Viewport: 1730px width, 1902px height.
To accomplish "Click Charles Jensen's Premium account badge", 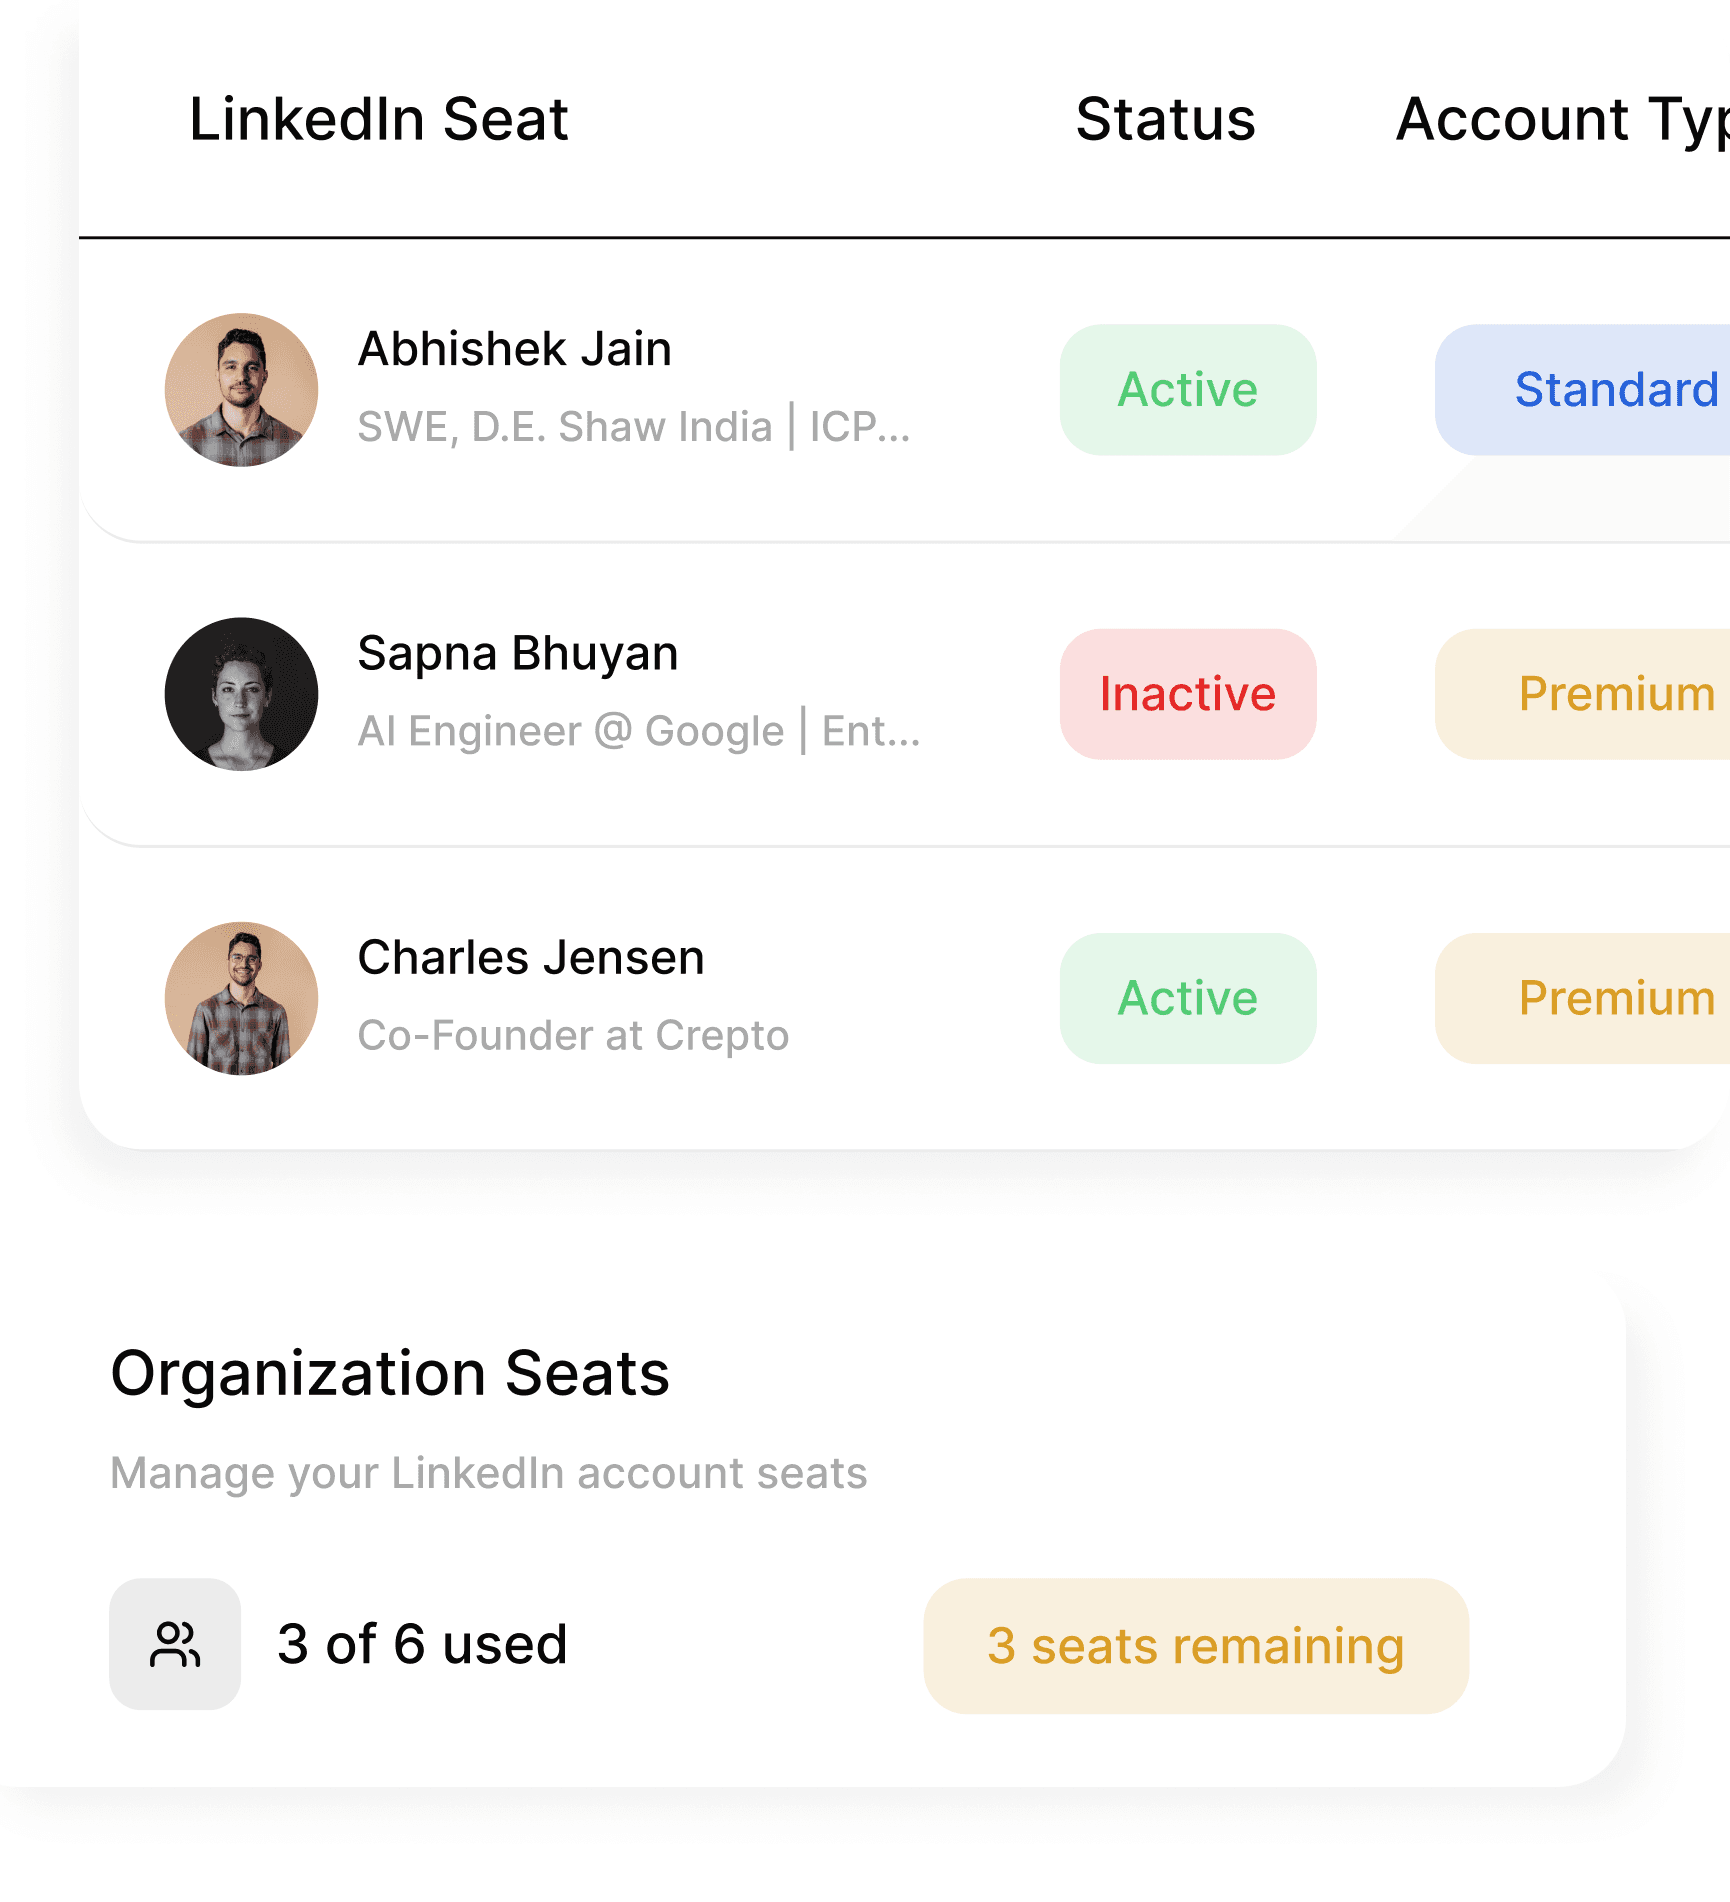I will tap(1600, 998).
